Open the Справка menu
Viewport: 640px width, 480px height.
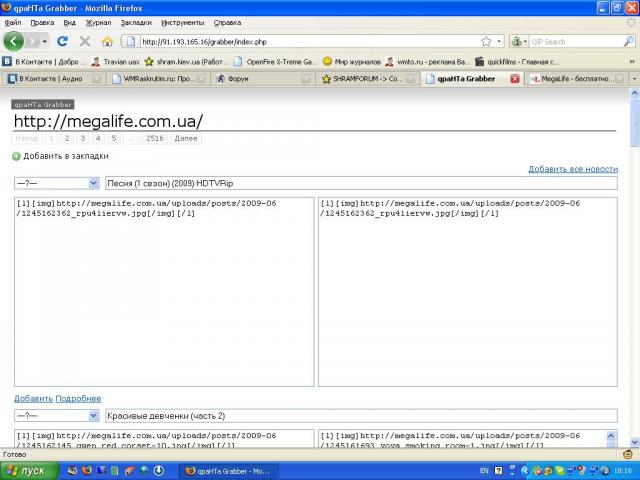[x=227, y=23]
